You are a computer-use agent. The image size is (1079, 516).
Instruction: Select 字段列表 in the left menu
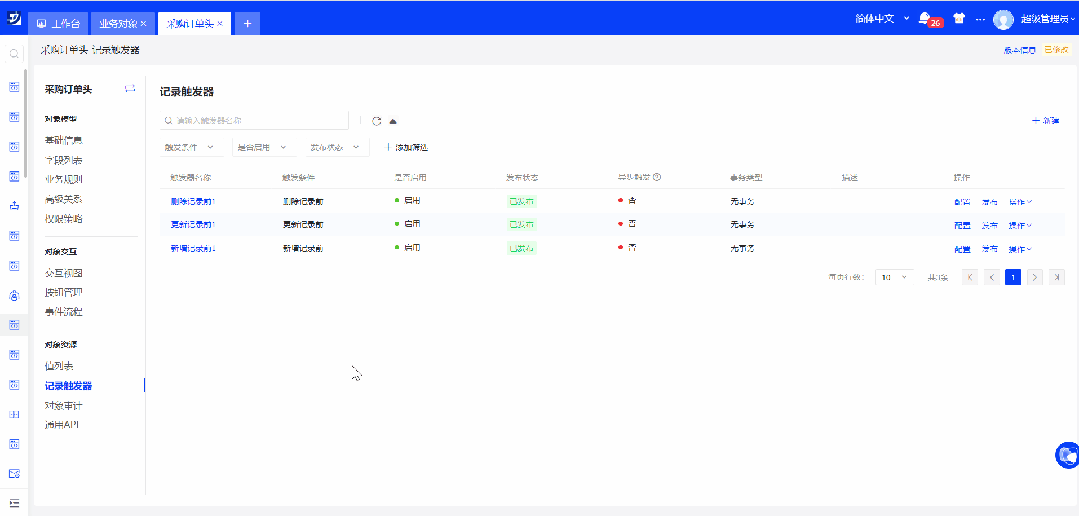click(x=64, y=160)
